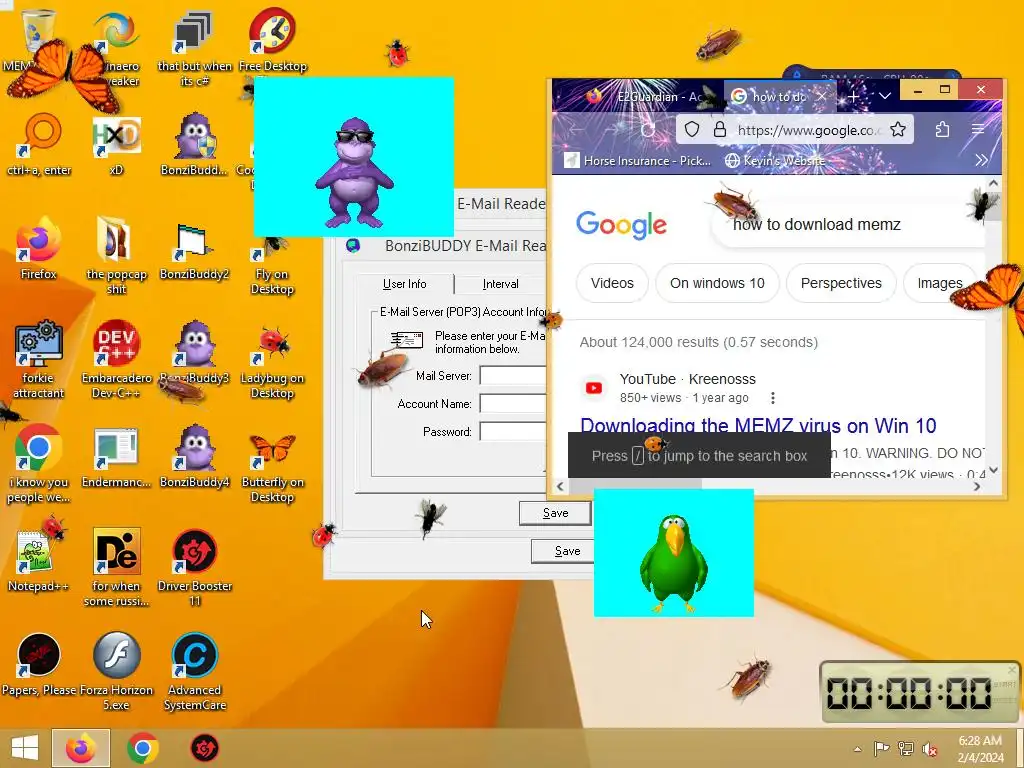Open the Windows Start menu
1024x768 pixels.
(25, 748)
